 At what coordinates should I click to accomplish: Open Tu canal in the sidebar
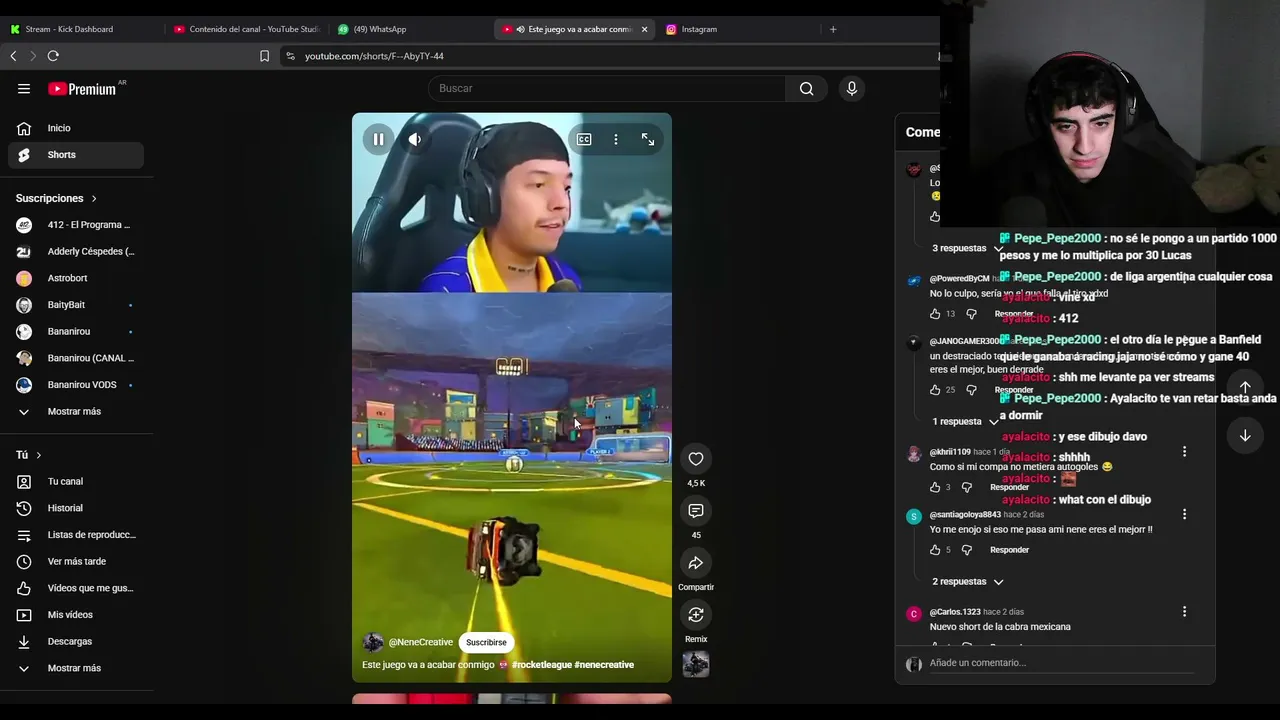pos(76,481)
